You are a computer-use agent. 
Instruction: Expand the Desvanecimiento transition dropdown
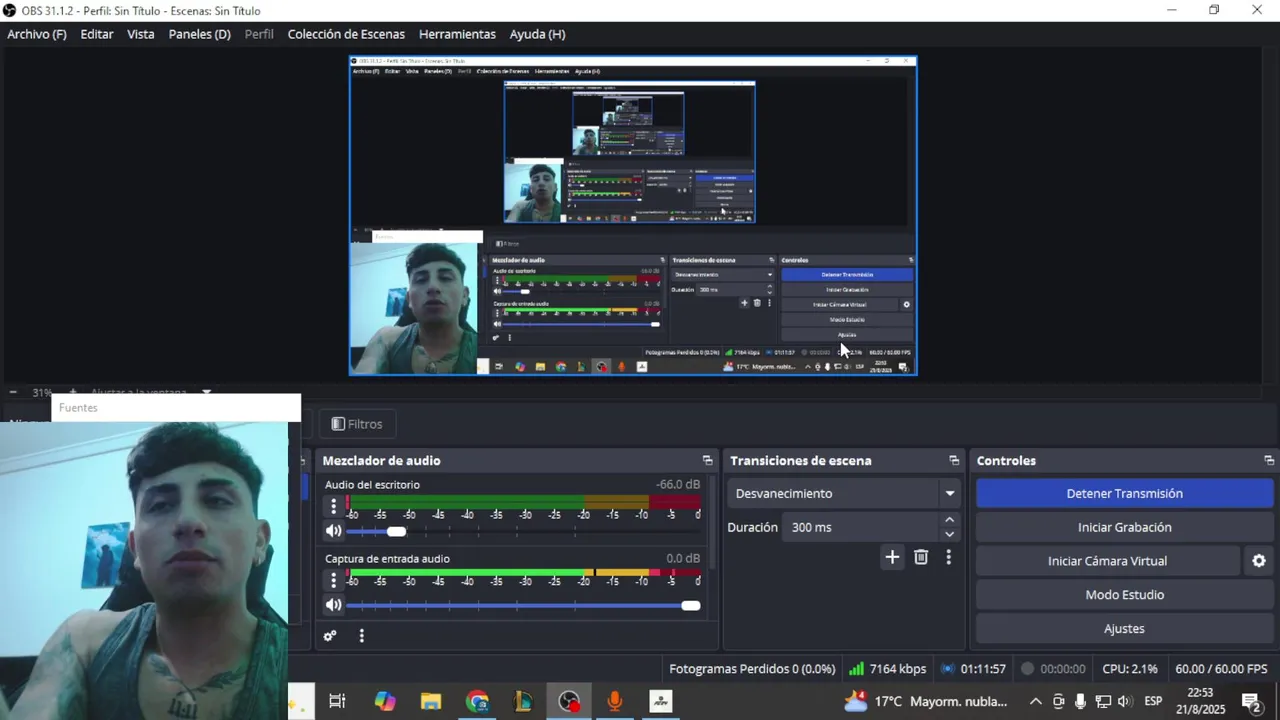[x=949, y=494]
